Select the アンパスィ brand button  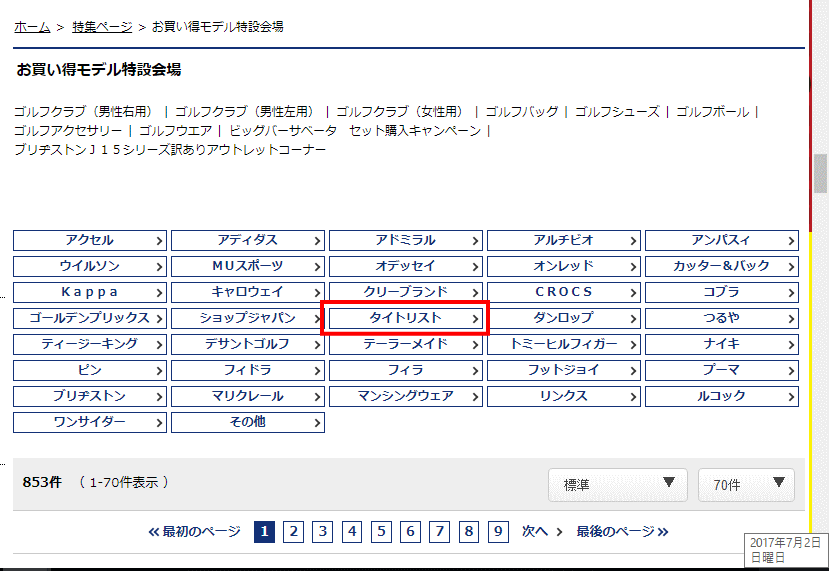[x=722, y=241]
